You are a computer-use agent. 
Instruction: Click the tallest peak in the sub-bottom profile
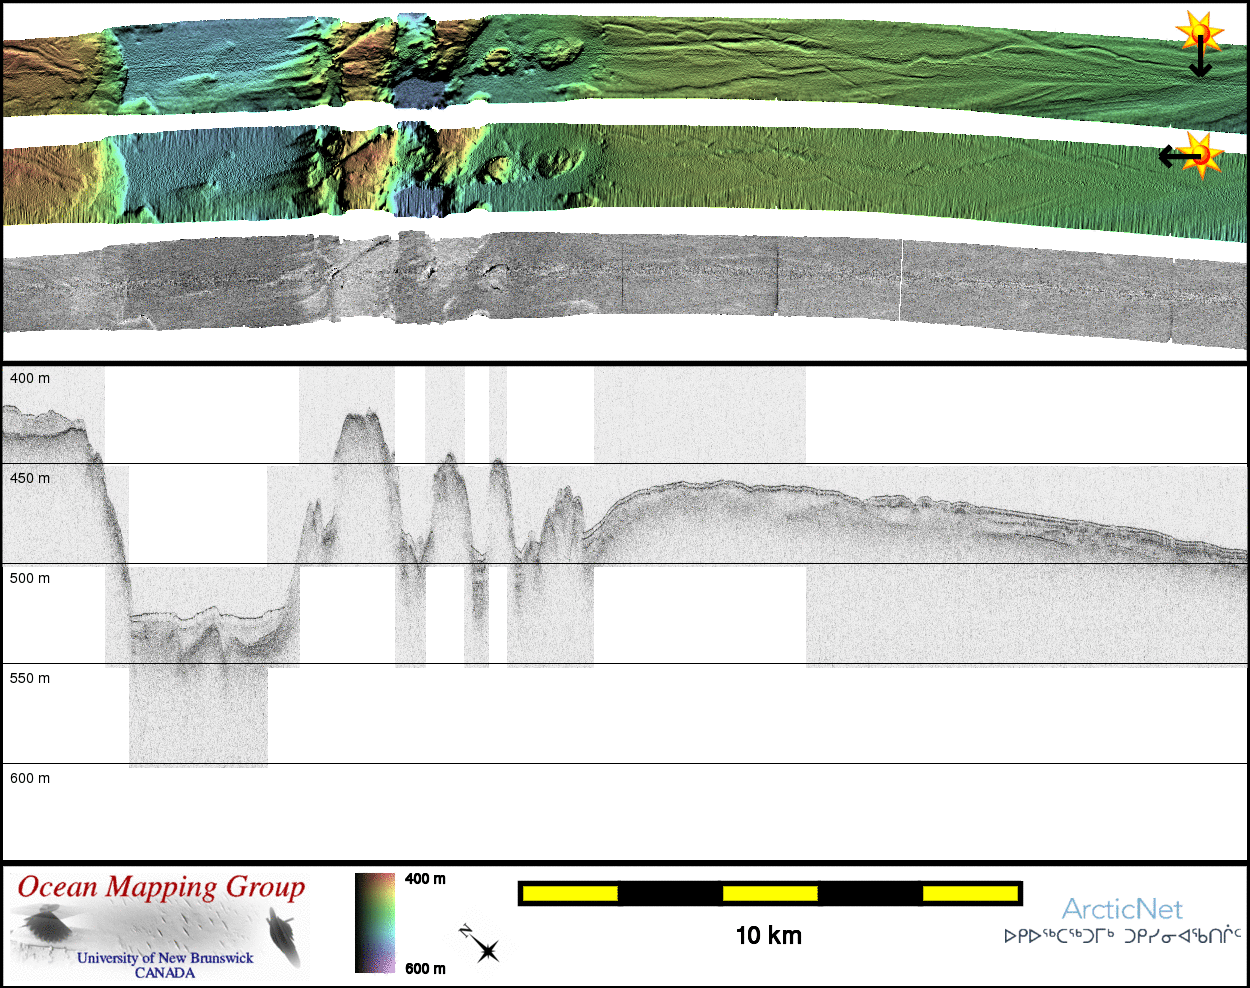click(x=358, y=416)
